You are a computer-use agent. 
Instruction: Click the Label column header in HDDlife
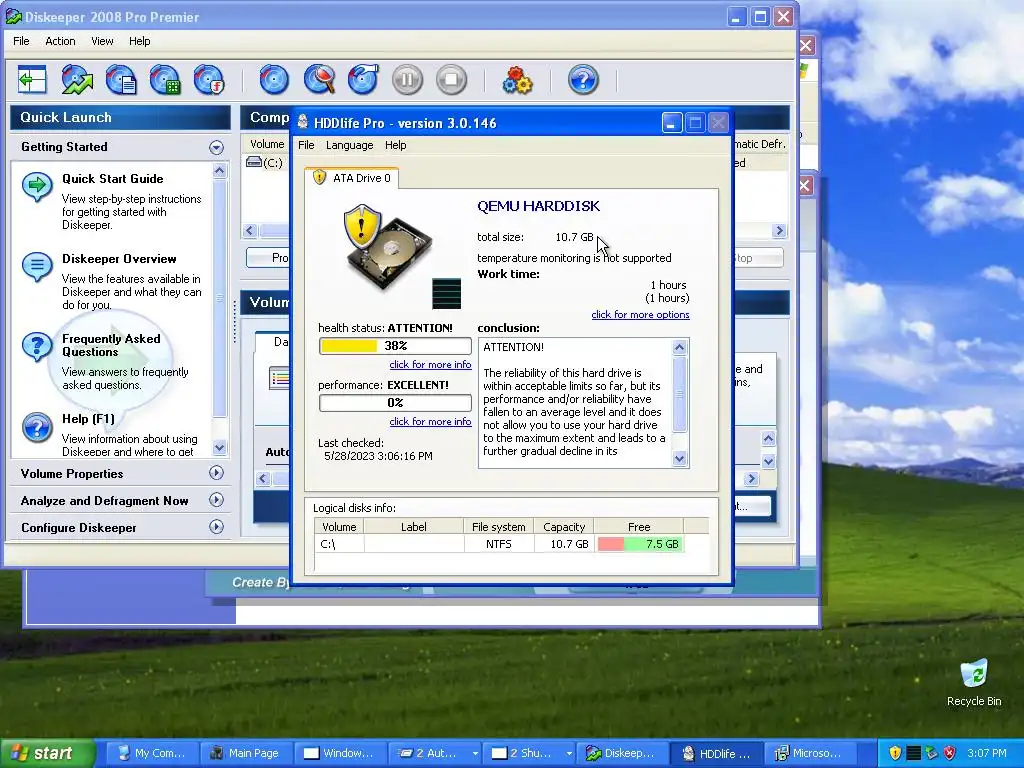(413, 526)
